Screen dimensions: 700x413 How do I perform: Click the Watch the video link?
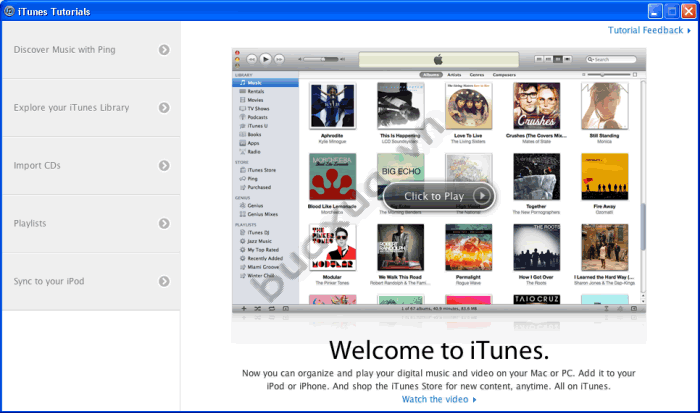pyautogui.click(x=439, y=399)
